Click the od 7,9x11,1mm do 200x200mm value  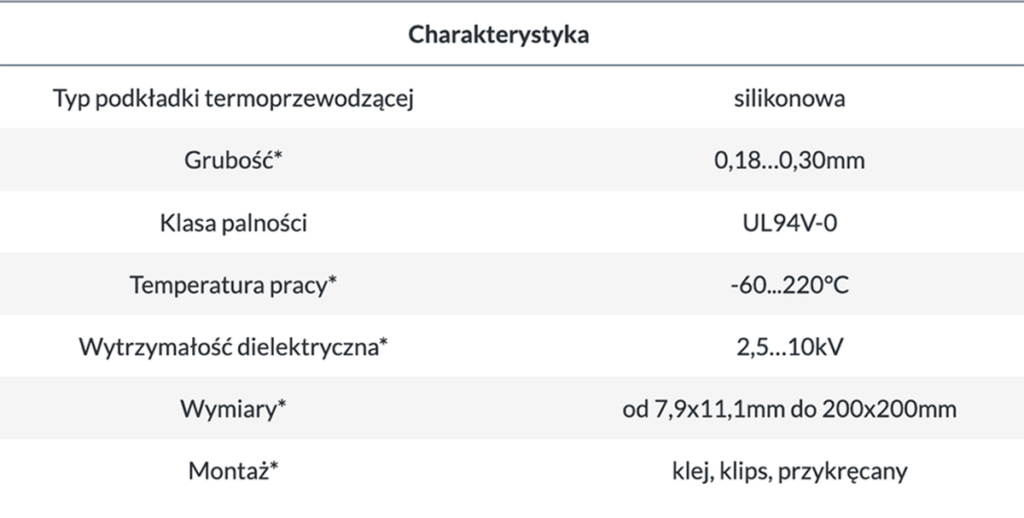pos(789,408)
